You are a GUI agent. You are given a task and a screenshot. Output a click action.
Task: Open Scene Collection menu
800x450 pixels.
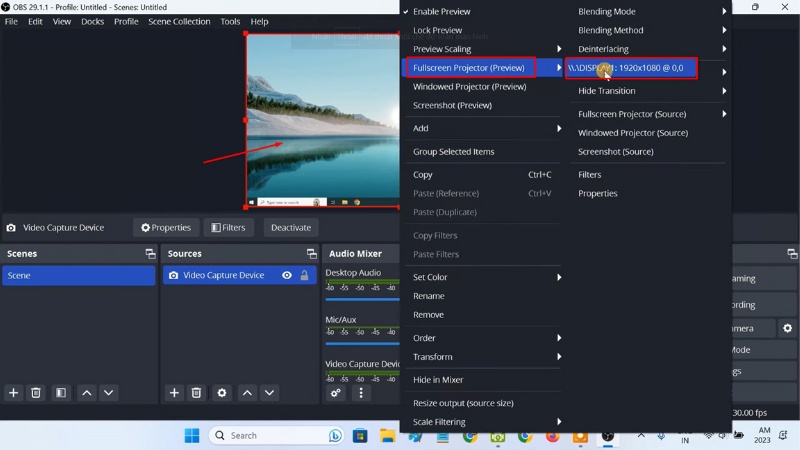pyautogui.click(x=179, y=21)
